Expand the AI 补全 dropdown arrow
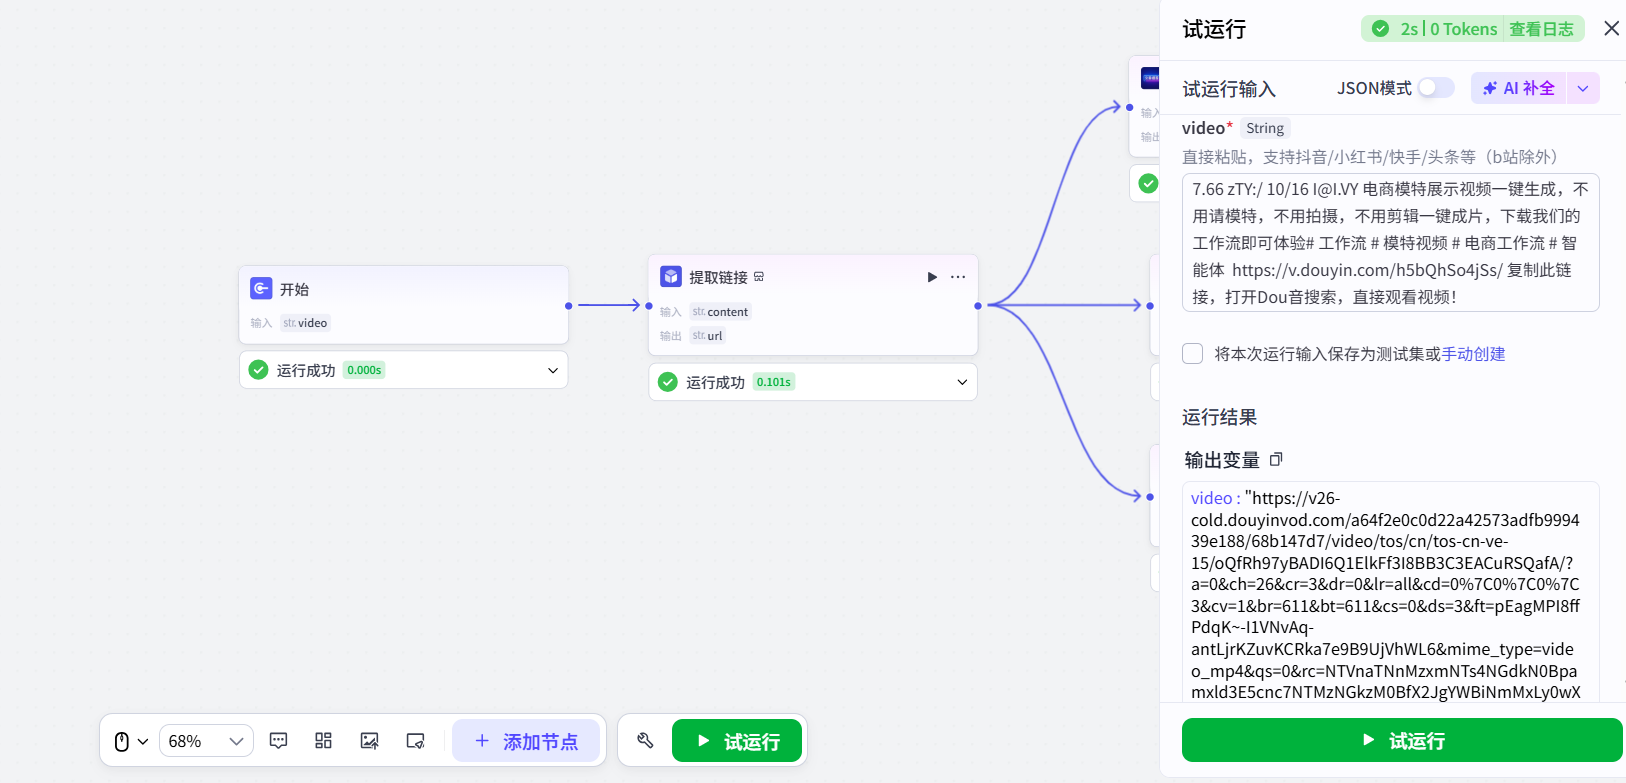Image resolution: width=1626 pixels, height=783 pixels. coord(1583,88)
